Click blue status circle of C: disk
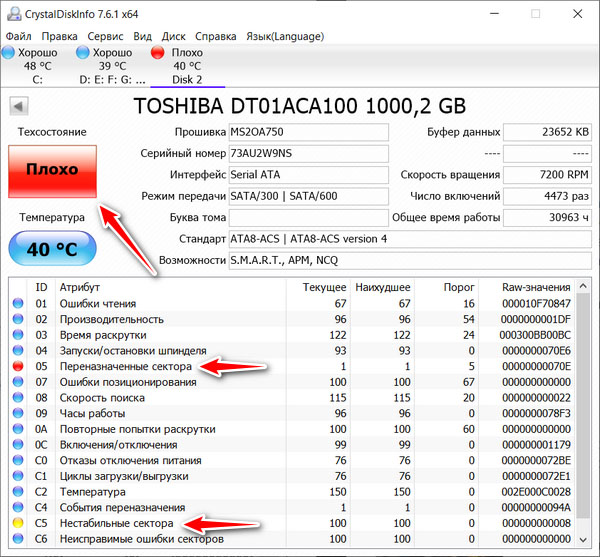Image resolution: width=600 pixels, height=557 pixels. pos(8,52)
